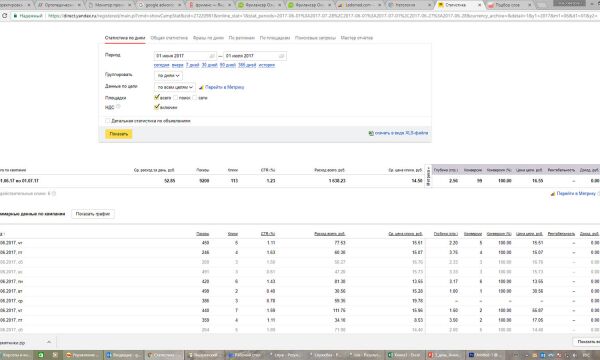Click the Показать все downloads button
Image resolution: width=600 pixels, height=360 pixels.
click(x=586, y=342)
